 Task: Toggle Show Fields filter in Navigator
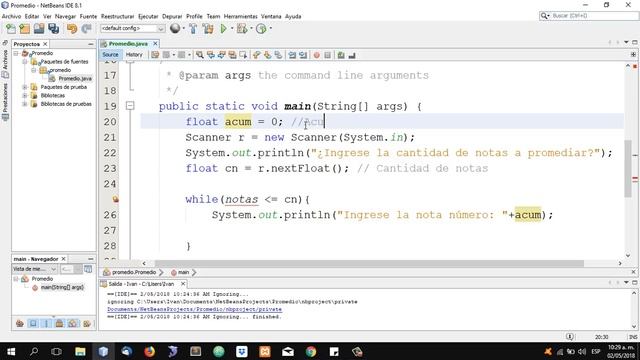pos(33,324)
